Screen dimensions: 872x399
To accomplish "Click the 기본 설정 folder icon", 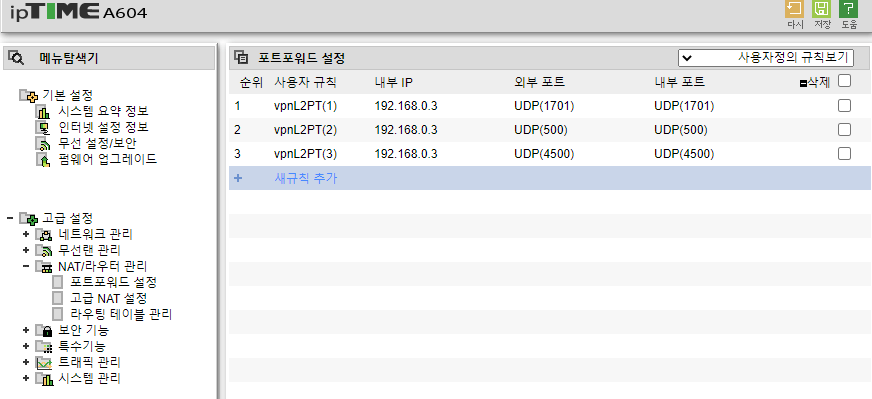I will coord(29,96).
